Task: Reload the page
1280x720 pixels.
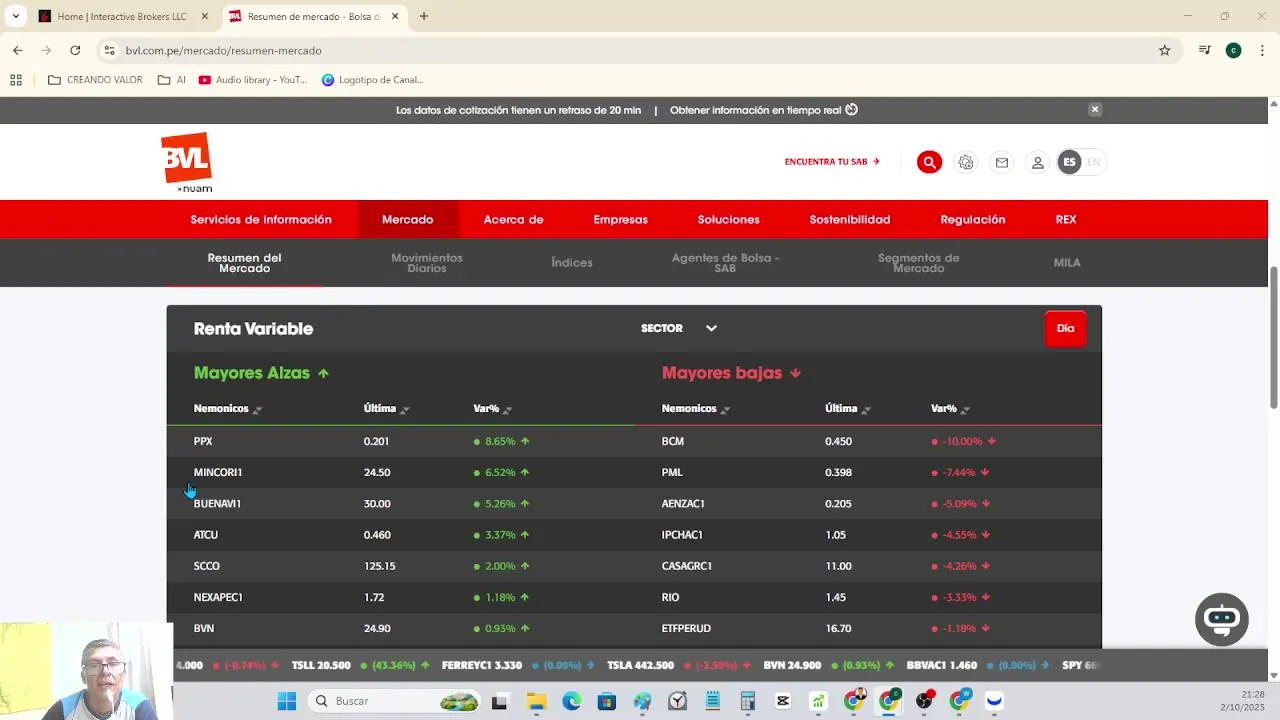Action: point(75,50)
